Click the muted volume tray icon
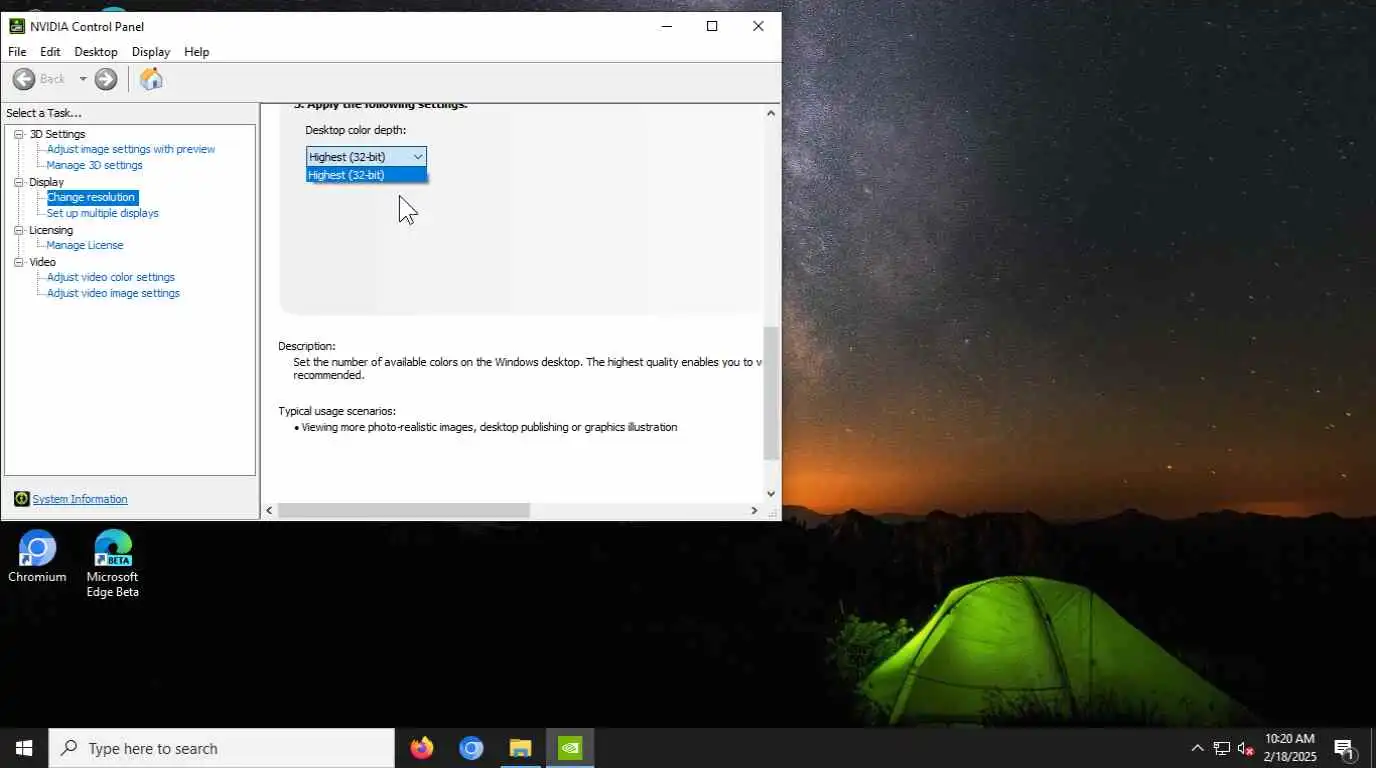This screenshot has width=1376, height=768. pyautogui.click(x=1246, y=748)
